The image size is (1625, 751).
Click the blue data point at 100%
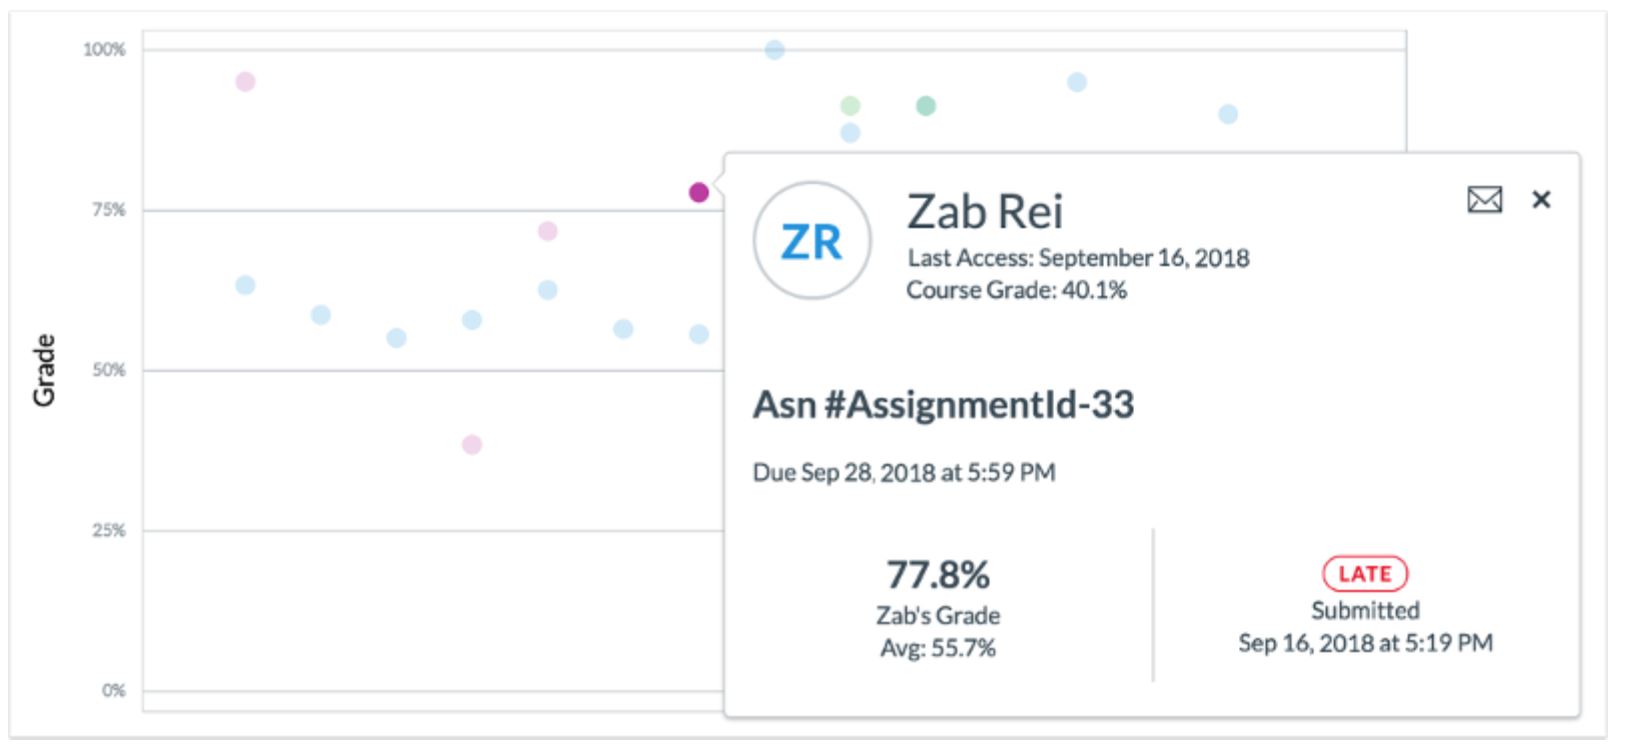pyautogui.click(x=774, y=50)
